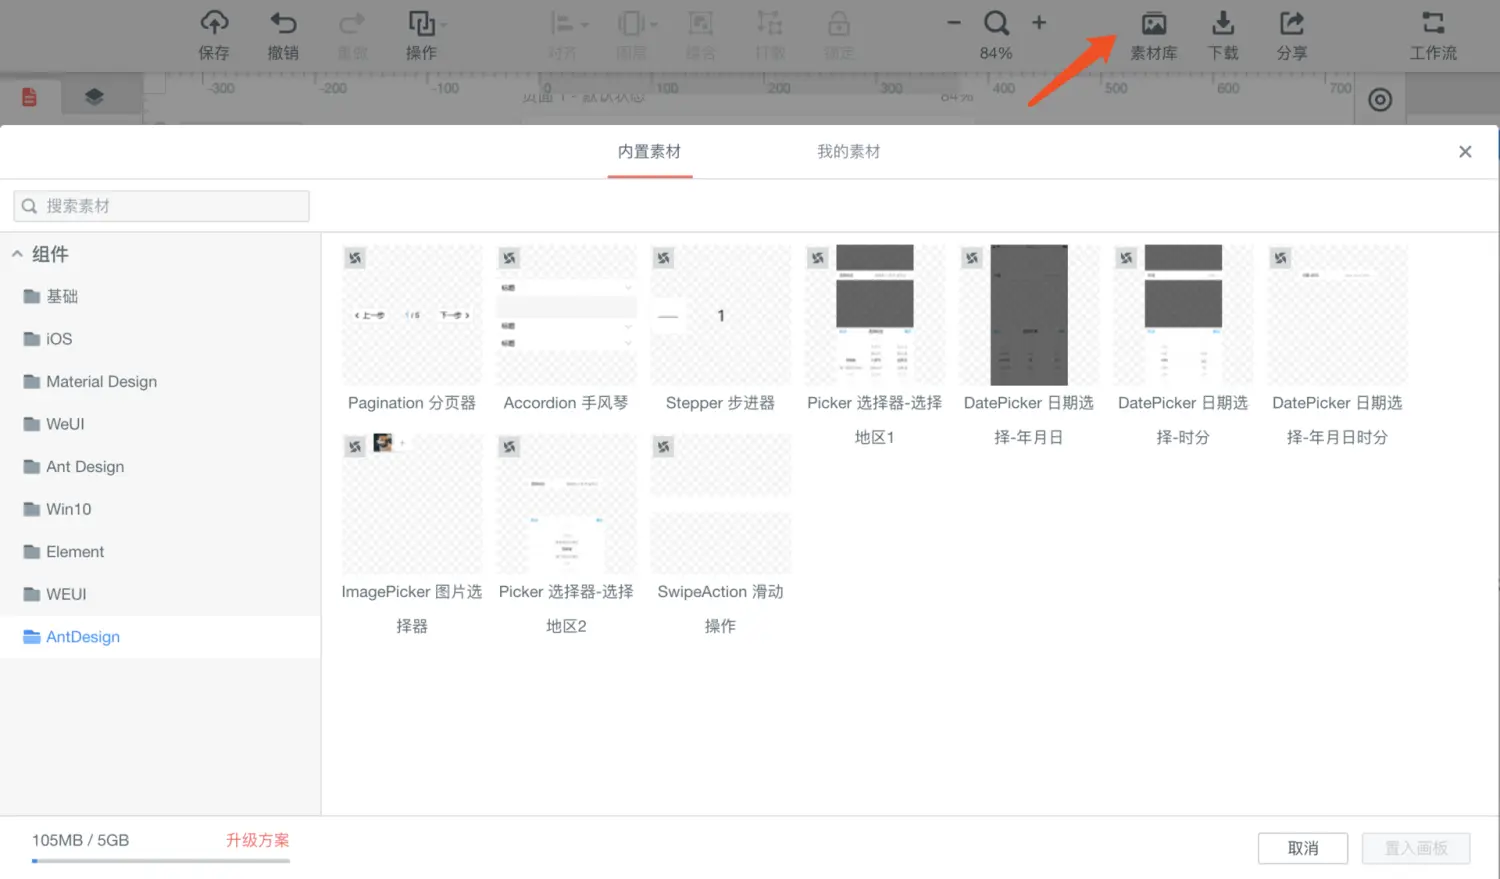Save the project with the cloud save icon

pos(214,35)
